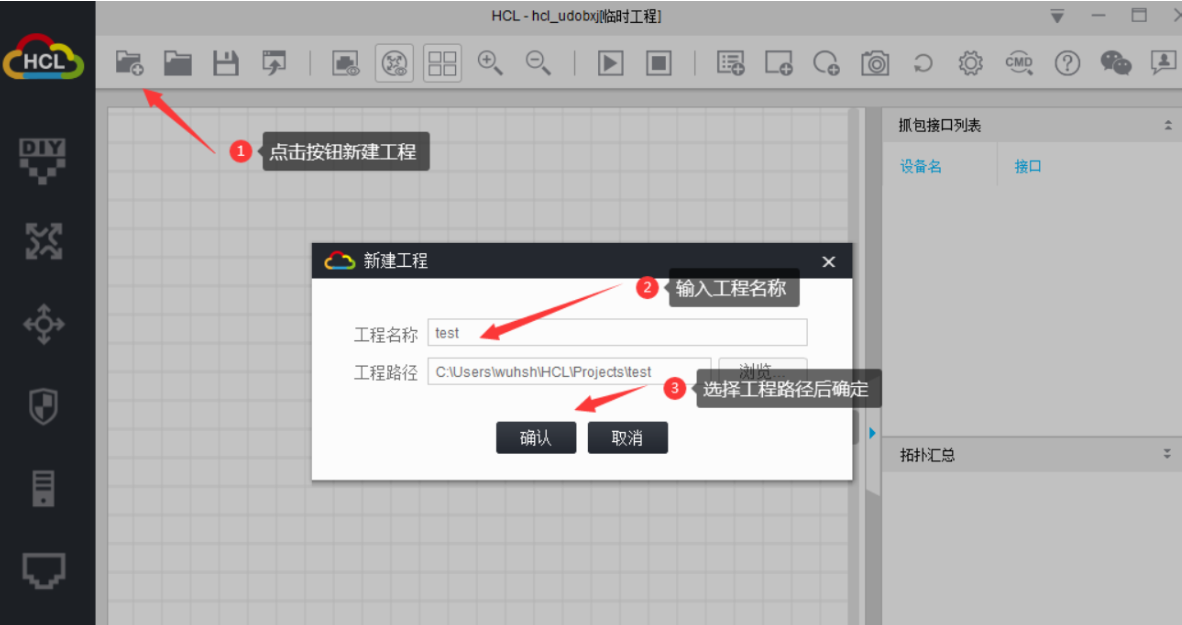Click the zoom in magnifier icon
Viewport: 1182px width, 625px height.
[x=489, y=63]
